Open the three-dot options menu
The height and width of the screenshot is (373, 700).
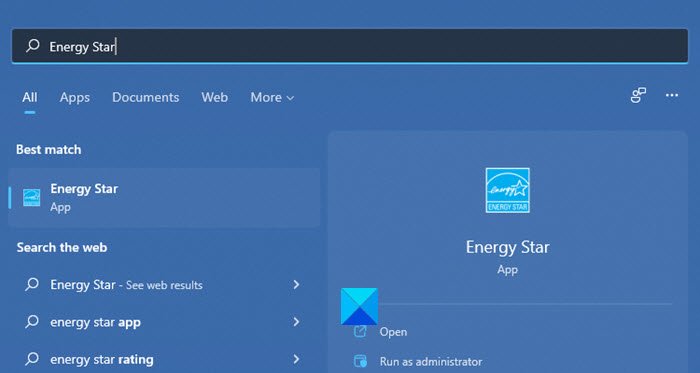pos(672,95)
